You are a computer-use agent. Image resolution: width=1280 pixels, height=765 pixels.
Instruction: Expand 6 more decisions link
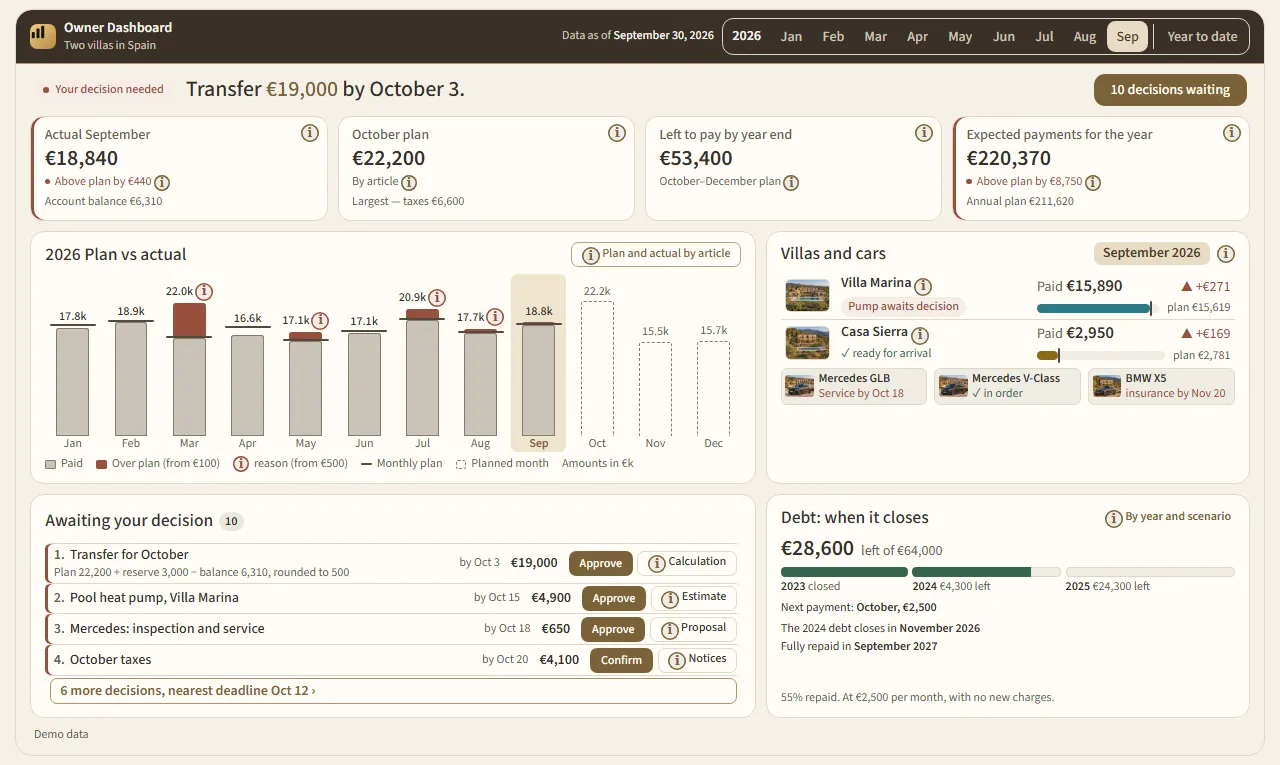tap(393, 691)
